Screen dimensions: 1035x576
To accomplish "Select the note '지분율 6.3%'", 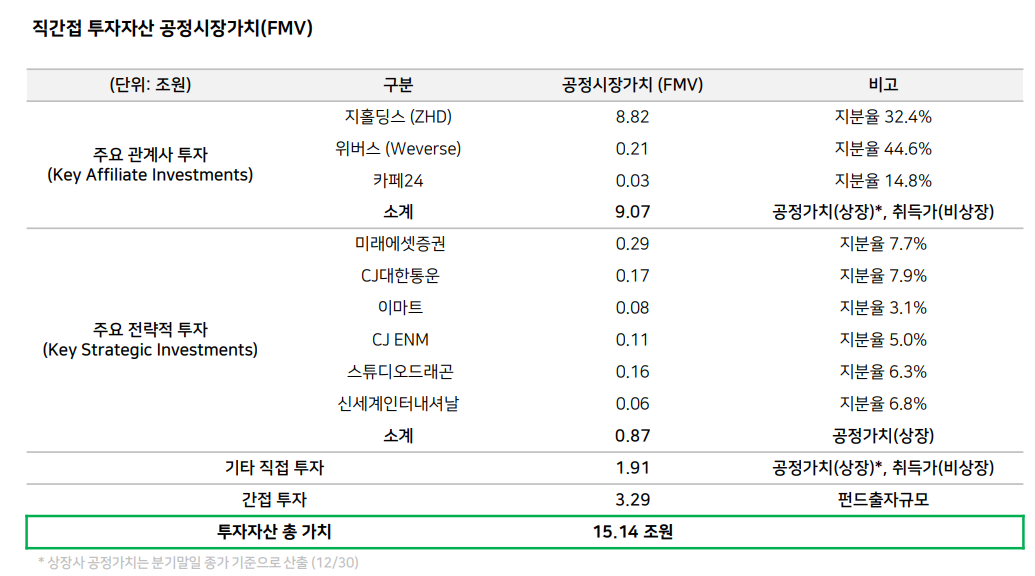I will click(x=883, y=371).
